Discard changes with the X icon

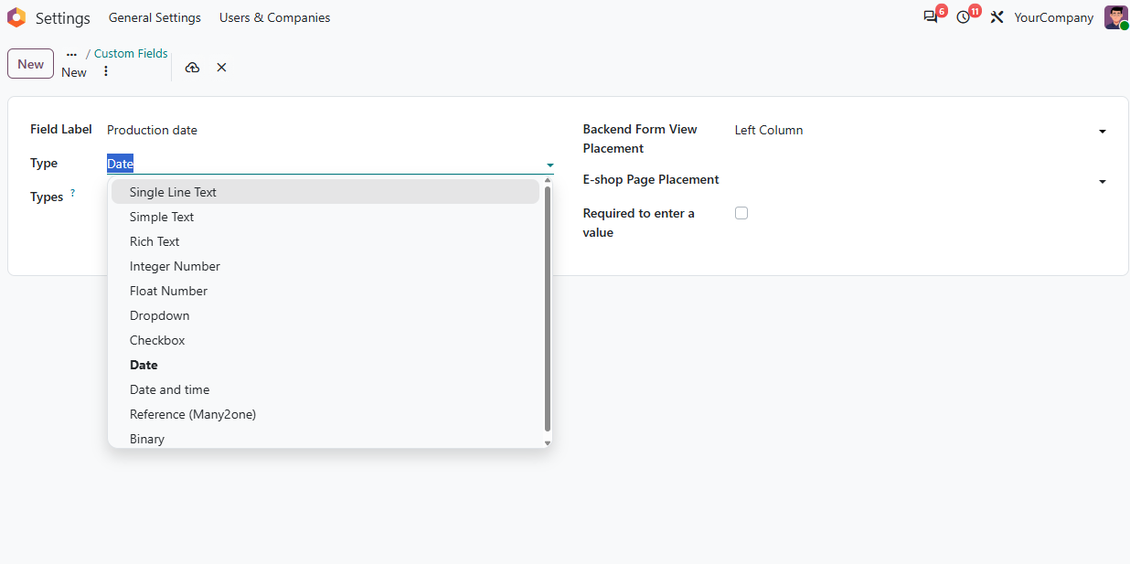(x=222, y=67)
